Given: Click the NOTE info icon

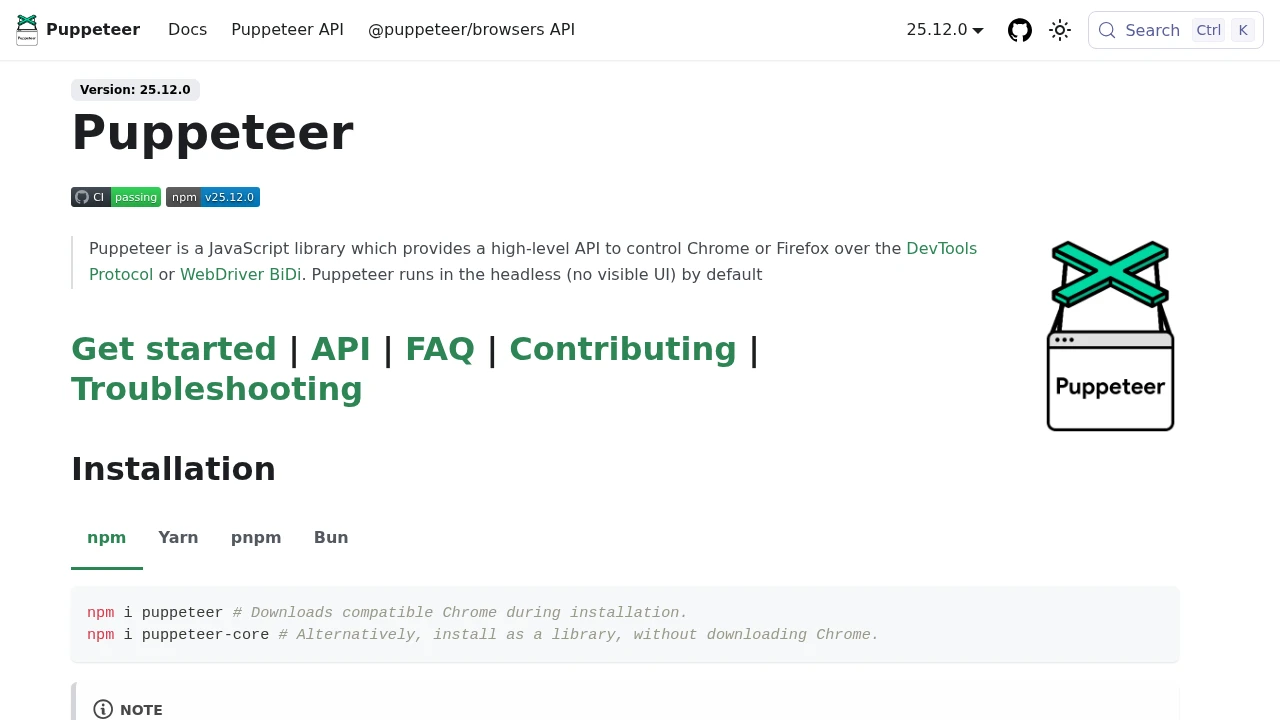Looking at the screenshot, I should tap(103, 709).
